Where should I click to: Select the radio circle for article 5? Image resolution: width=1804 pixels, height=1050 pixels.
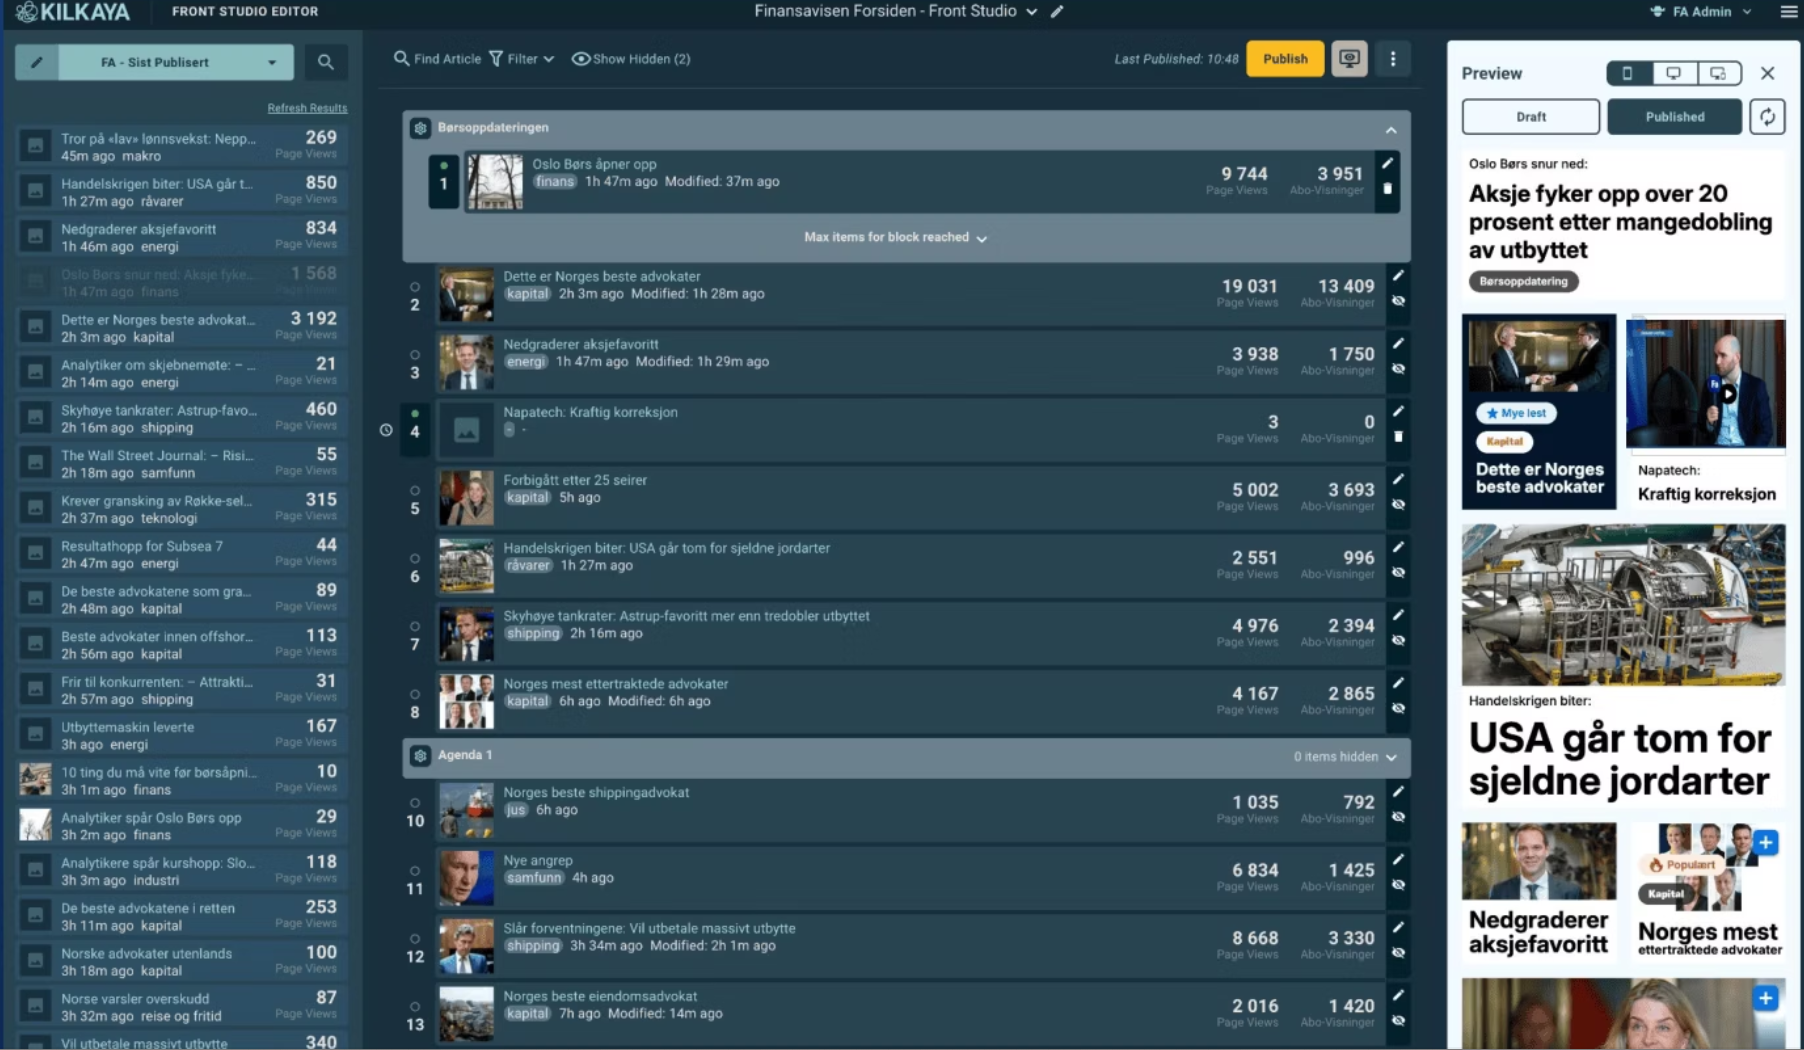415,491
